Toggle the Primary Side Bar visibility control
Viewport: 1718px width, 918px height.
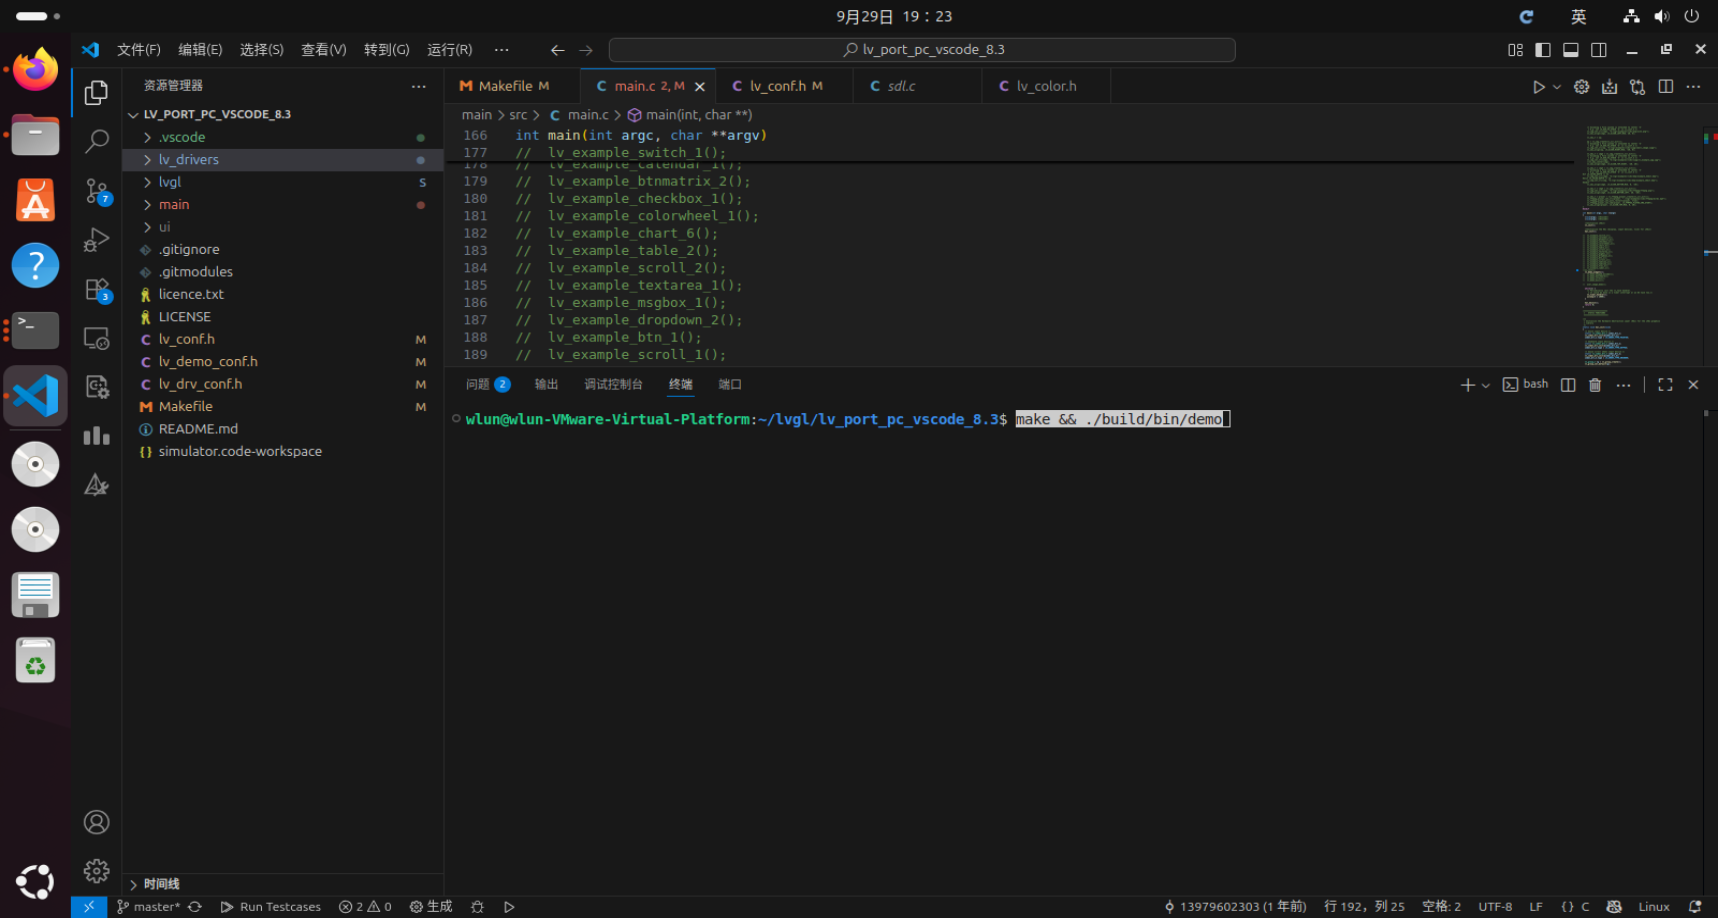(x=1543, y=49)
